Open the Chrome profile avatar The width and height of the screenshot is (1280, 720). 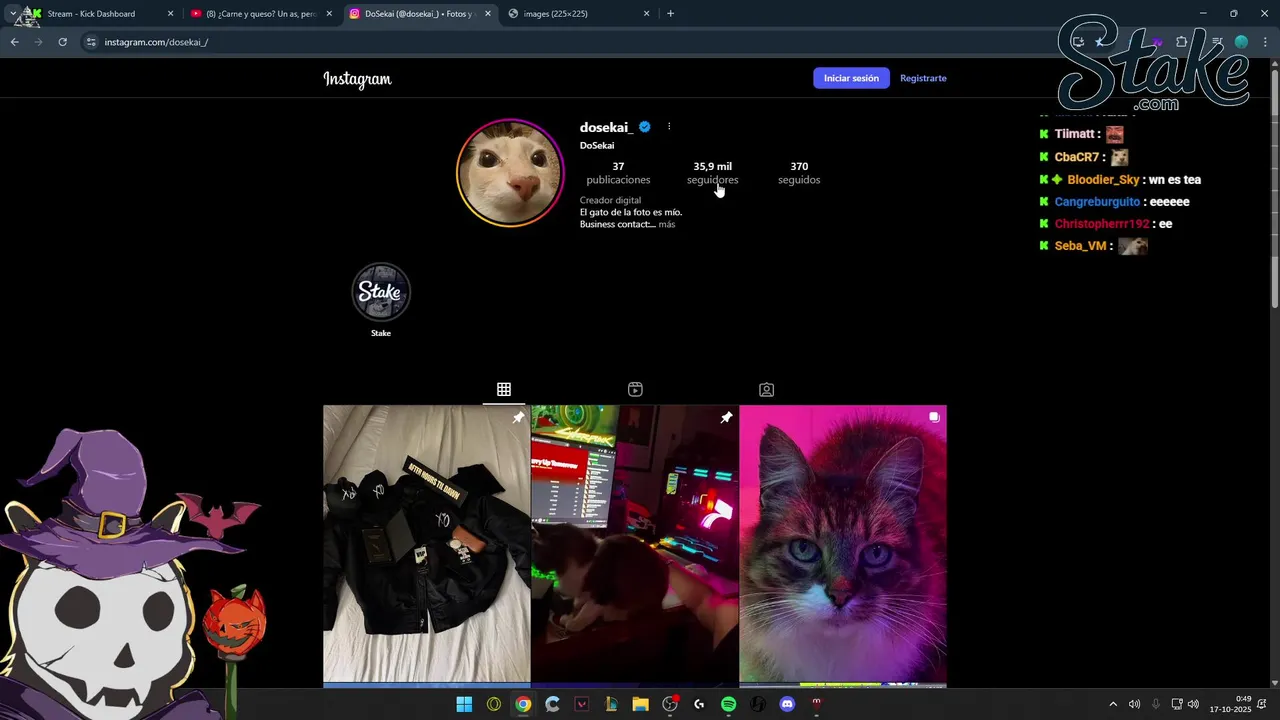pyautogui.click(x=1241, y=42)
